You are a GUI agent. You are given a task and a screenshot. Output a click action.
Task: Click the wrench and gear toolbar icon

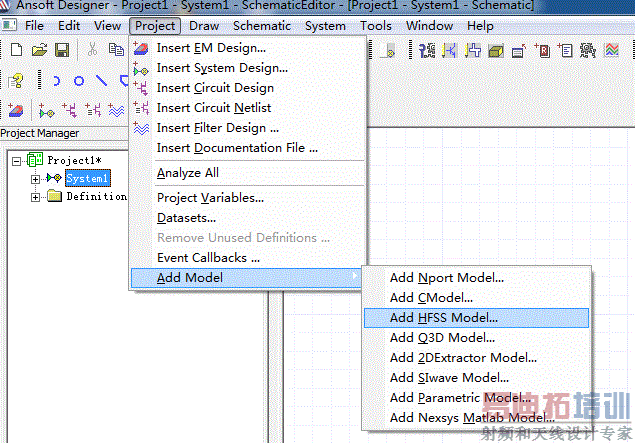[x=427, y=51]
